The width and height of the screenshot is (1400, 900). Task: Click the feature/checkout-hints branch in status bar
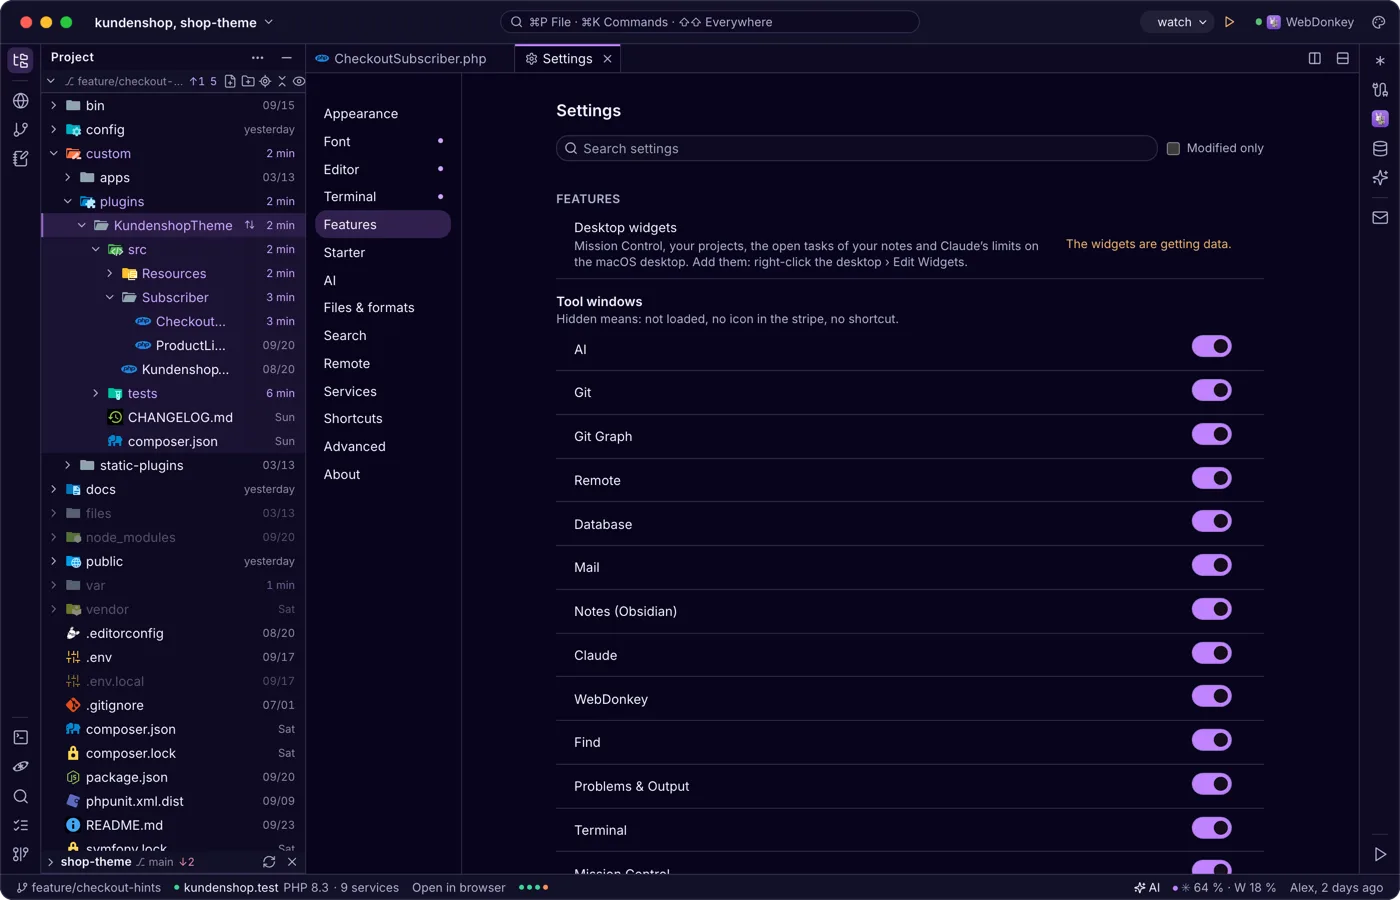point(88,888)
